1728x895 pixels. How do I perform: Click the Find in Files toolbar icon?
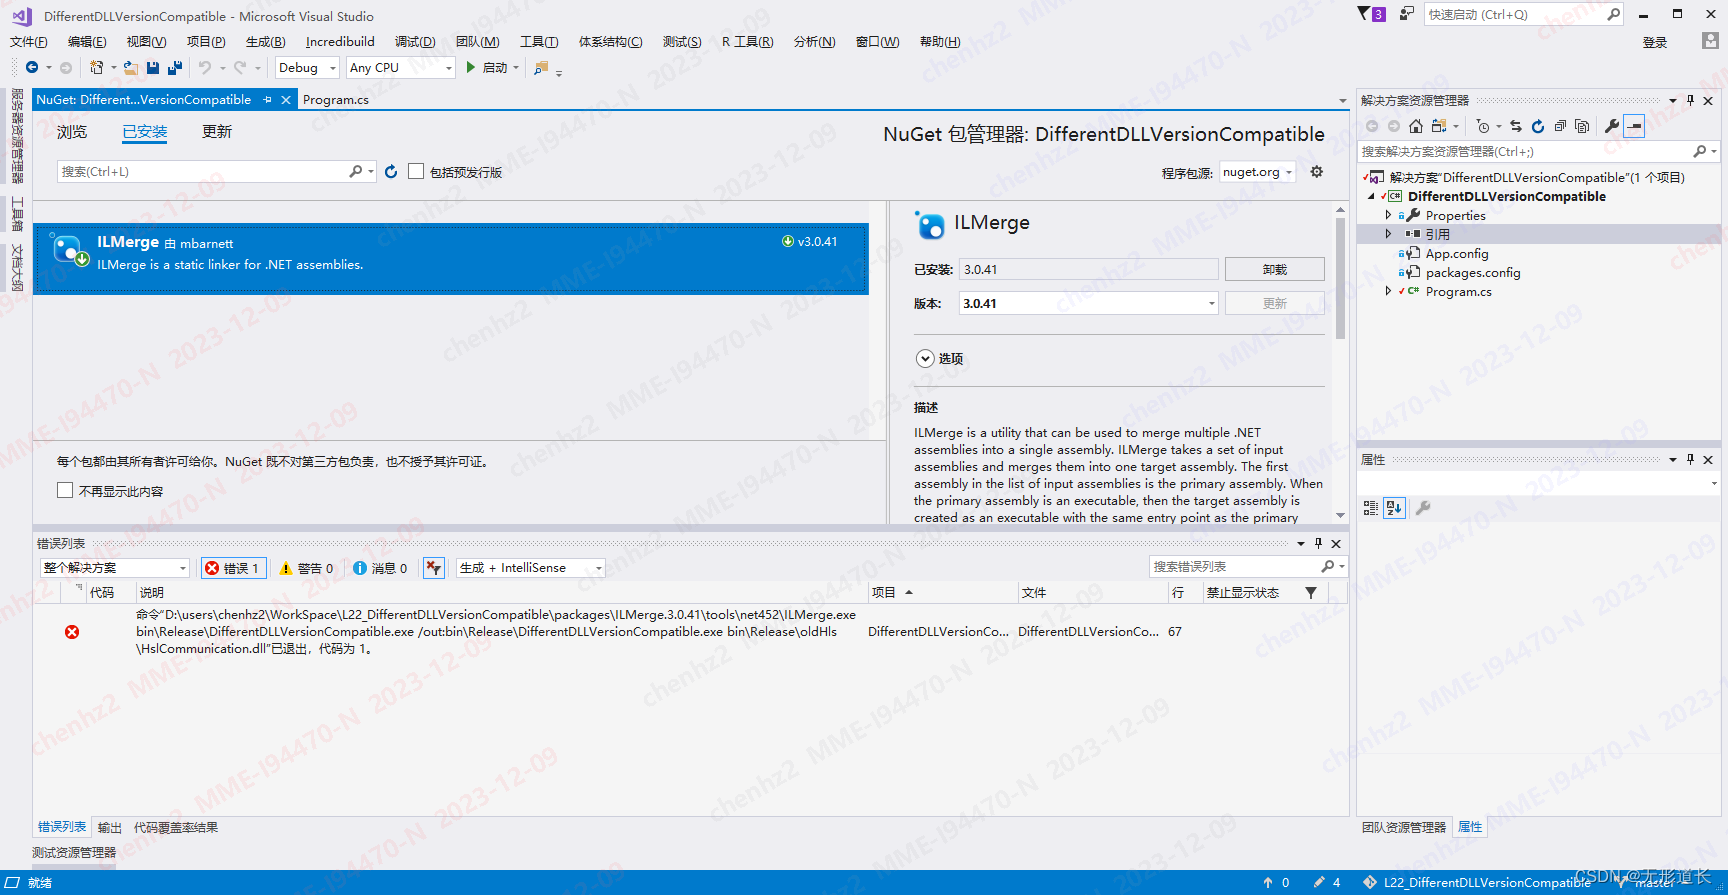coord(541,68)
